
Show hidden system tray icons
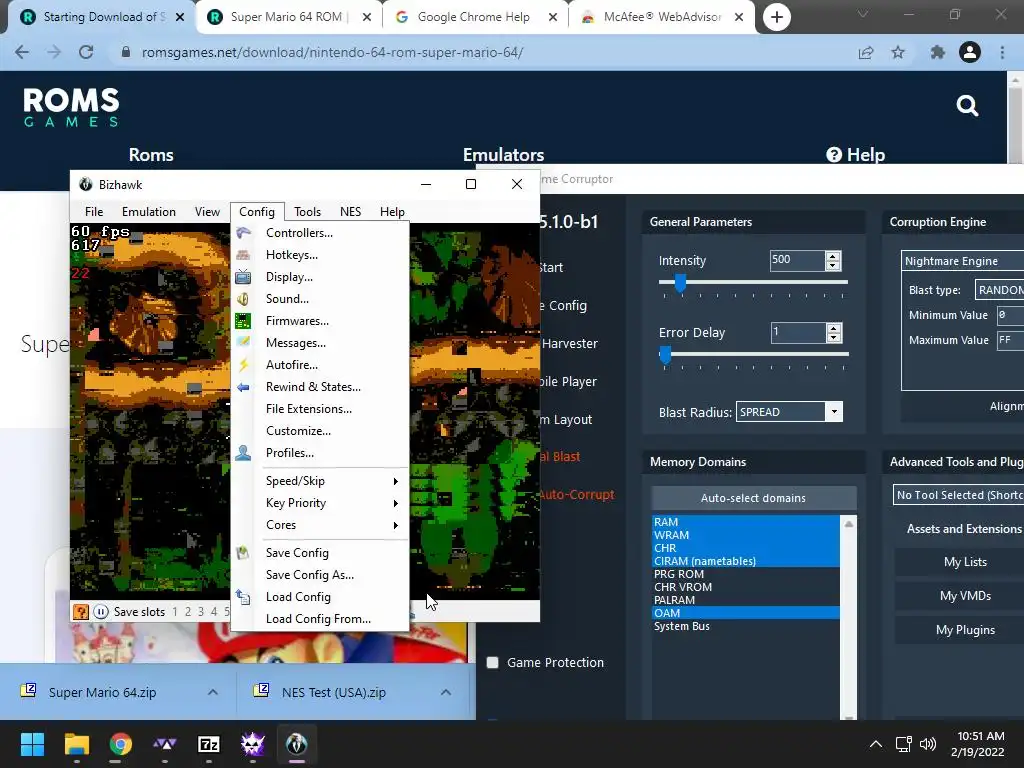[x=876, y=744]
